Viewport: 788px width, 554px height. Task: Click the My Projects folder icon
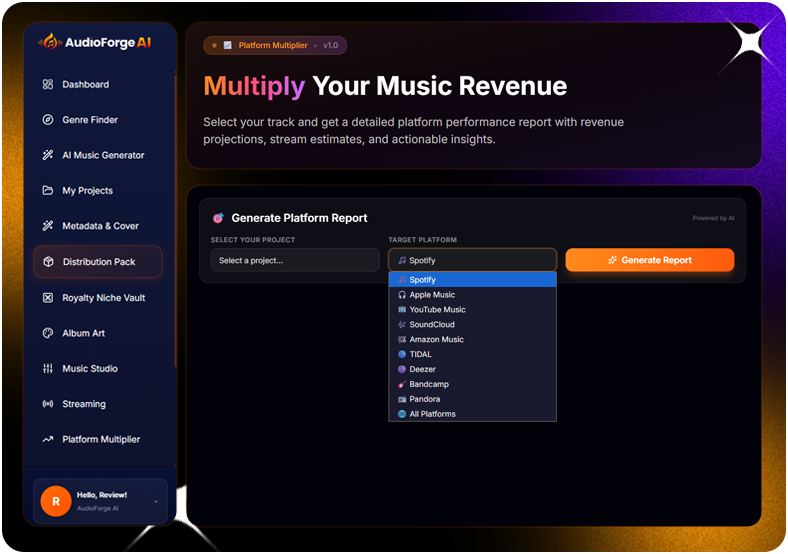click(x=48, y=191)
